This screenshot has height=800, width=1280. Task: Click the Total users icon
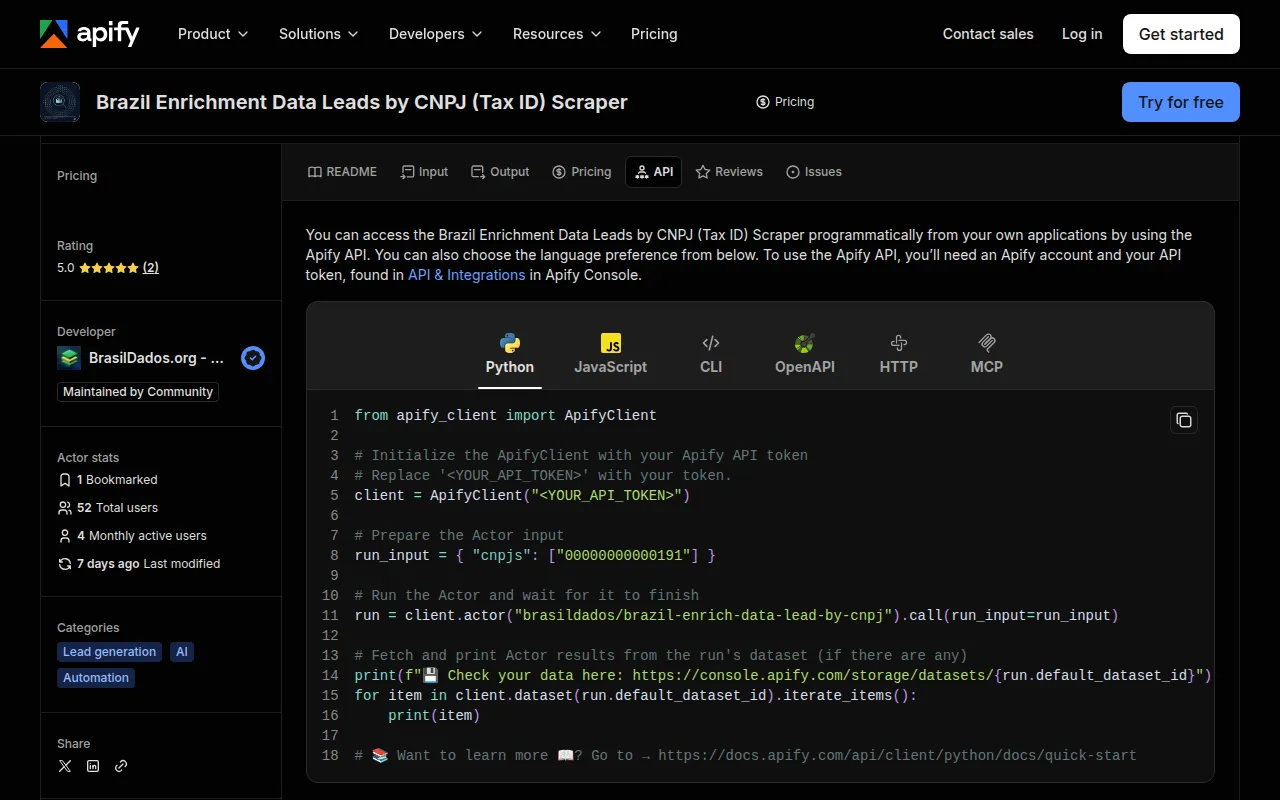point(65,508)
